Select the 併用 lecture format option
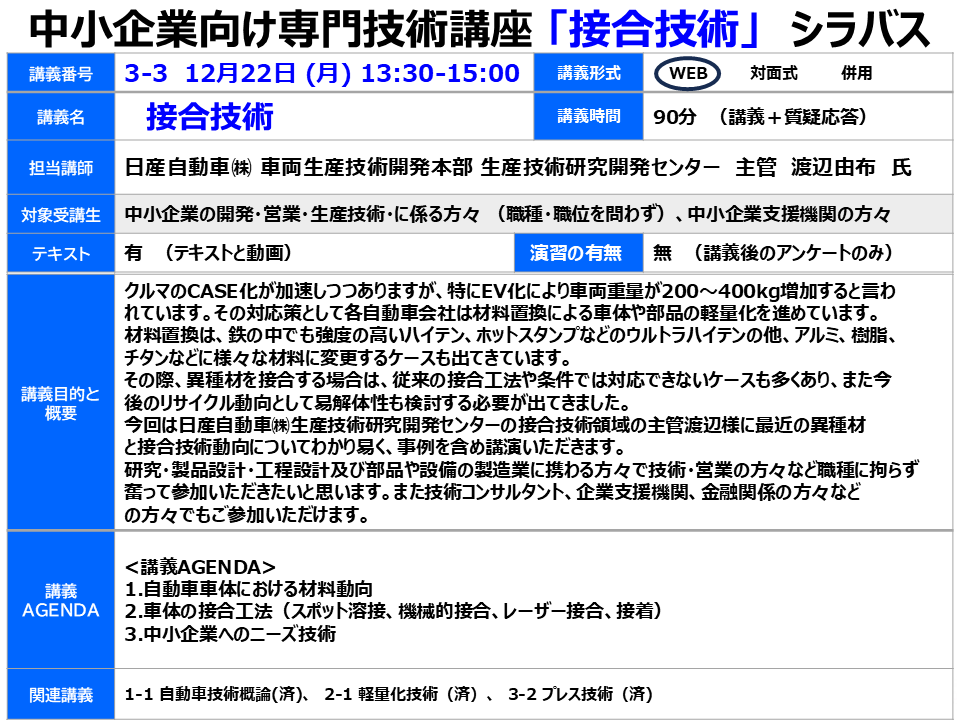Image resolution: width=960 pixels, height=720 pixels. pos(856,74)
